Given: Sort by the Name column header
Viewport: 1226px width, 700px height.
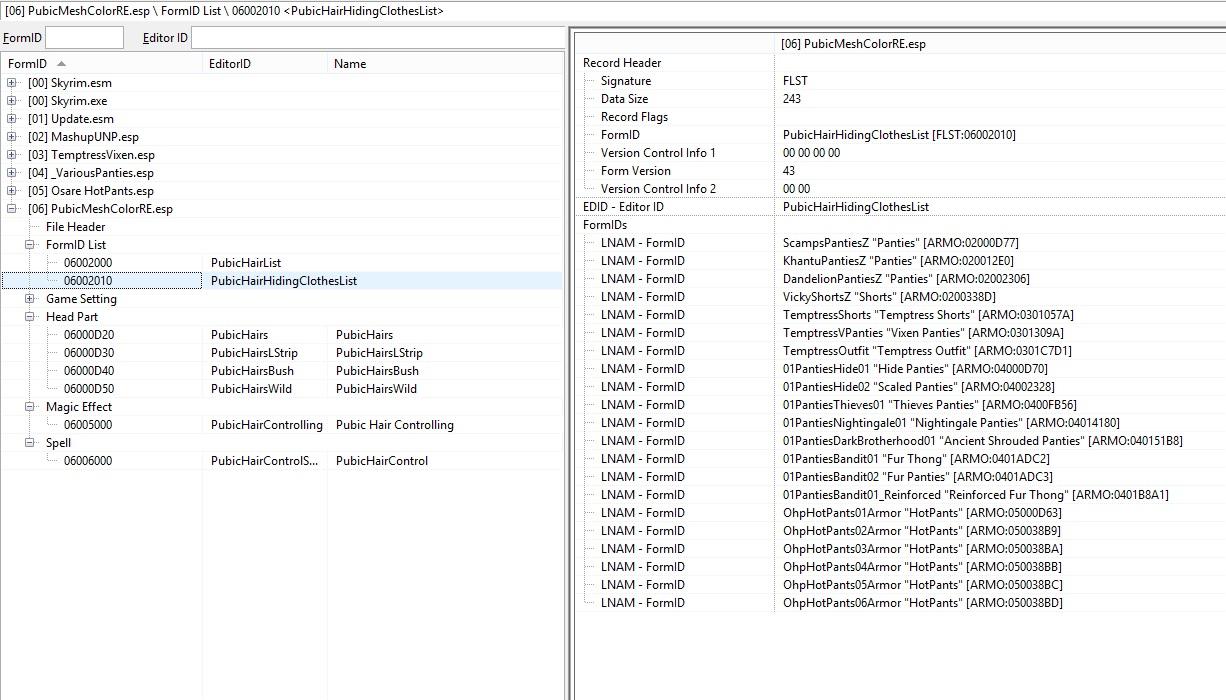Looking at the screenshot, I should [x=446, y=64].
